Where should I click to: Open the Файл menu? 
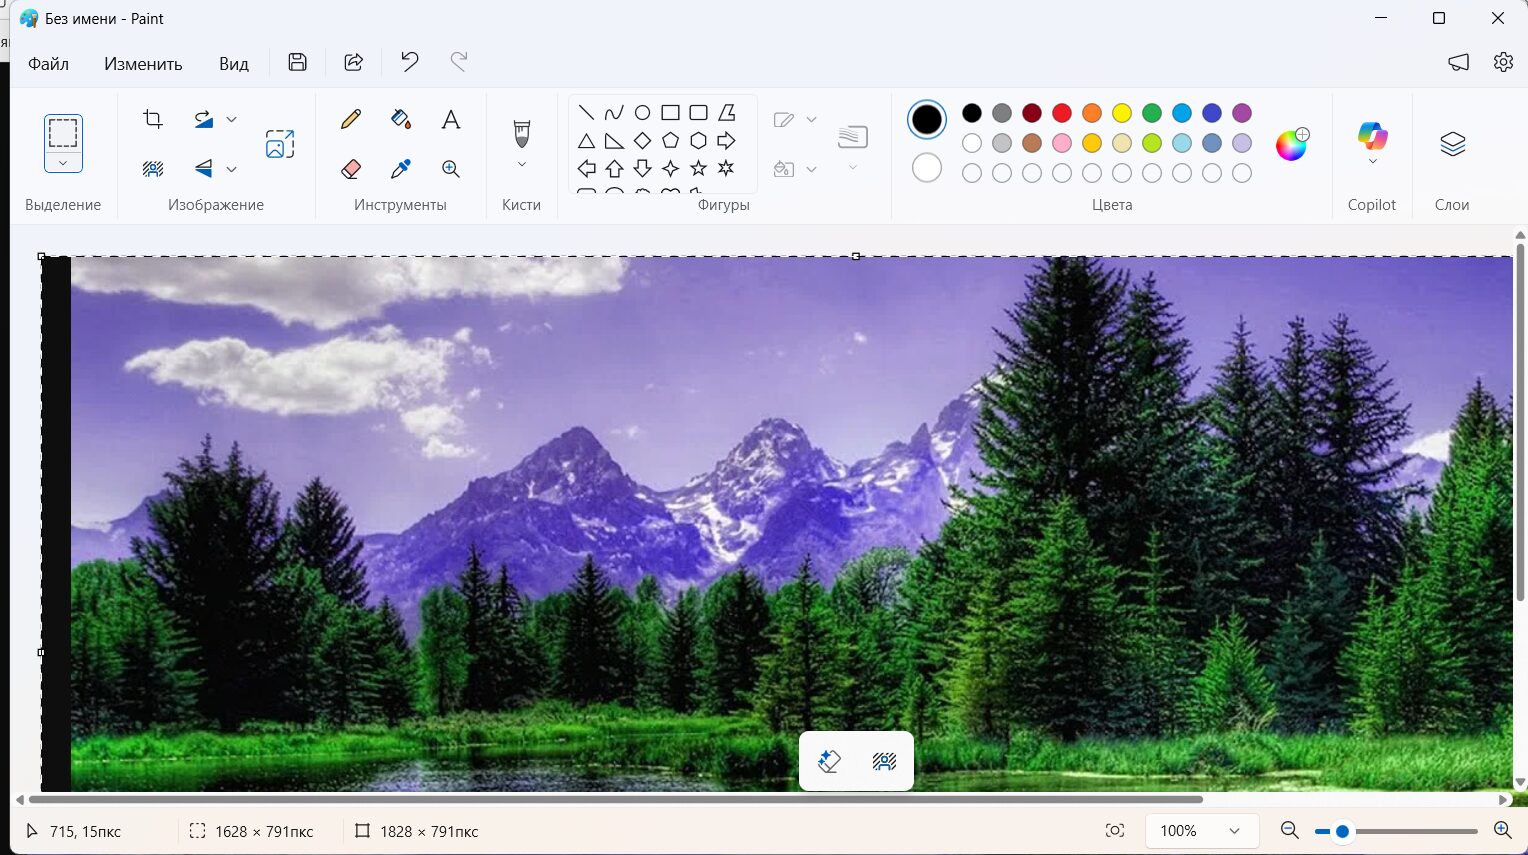pyautogui.click(x=48, y=63)
